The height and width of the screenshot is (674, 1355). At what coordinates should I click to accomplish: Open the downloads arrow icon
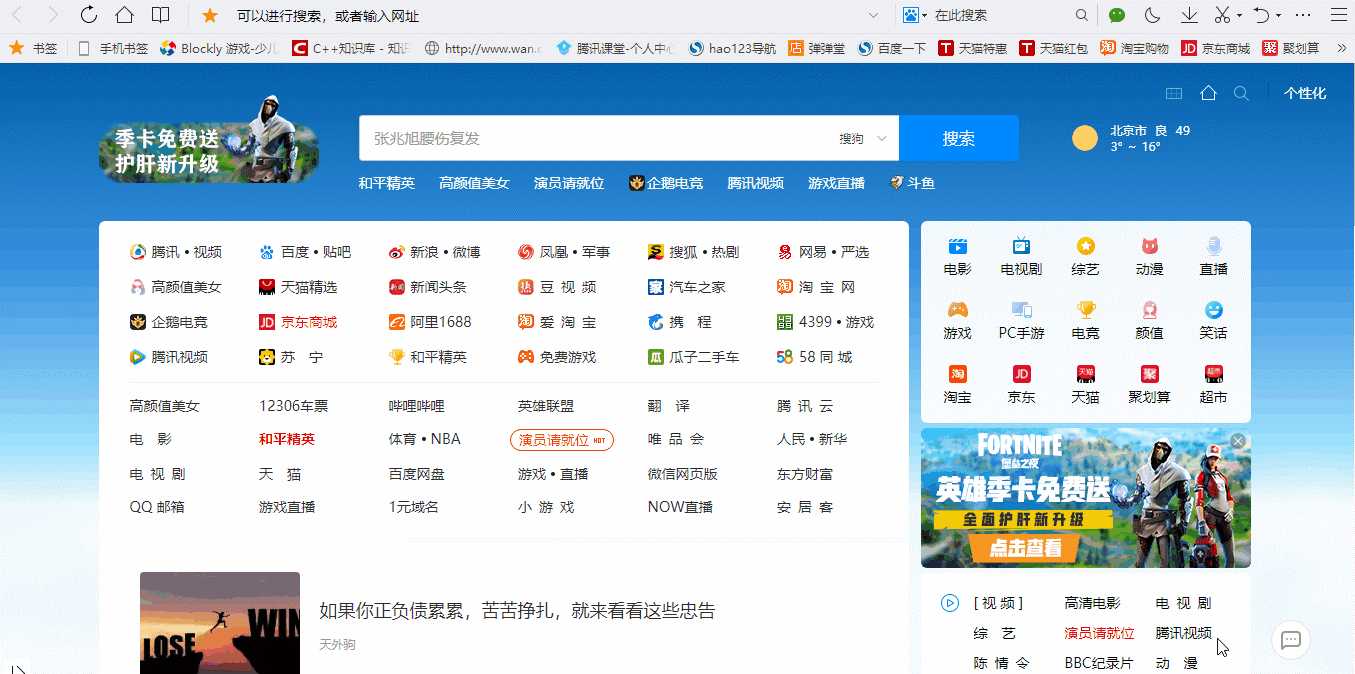pos(1189,15)
